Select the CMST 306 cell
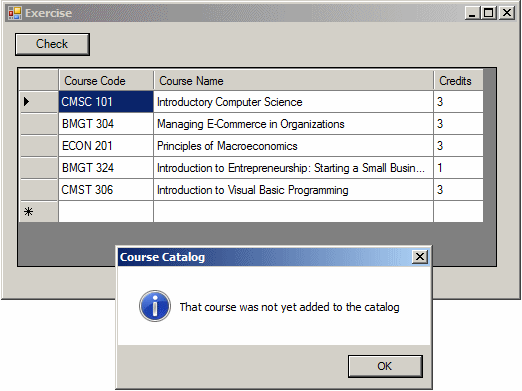 coord(106,190)
